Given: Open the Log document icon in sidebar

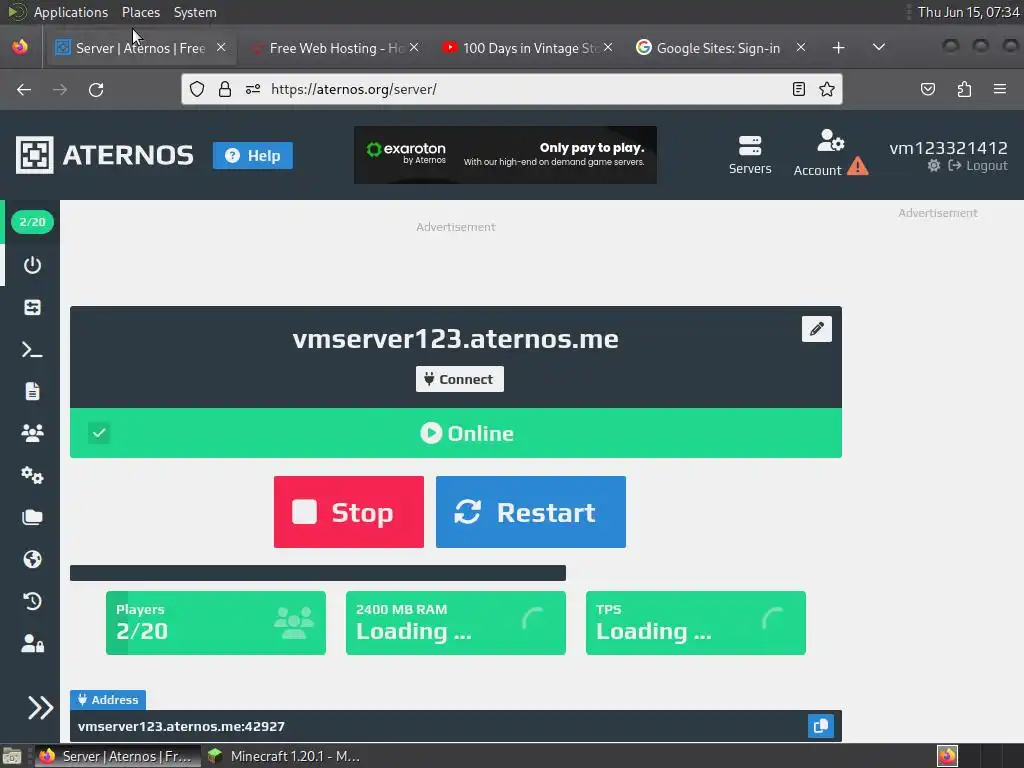Looking at the screenshot, I should pyautogui.click(x=32, y=391).
